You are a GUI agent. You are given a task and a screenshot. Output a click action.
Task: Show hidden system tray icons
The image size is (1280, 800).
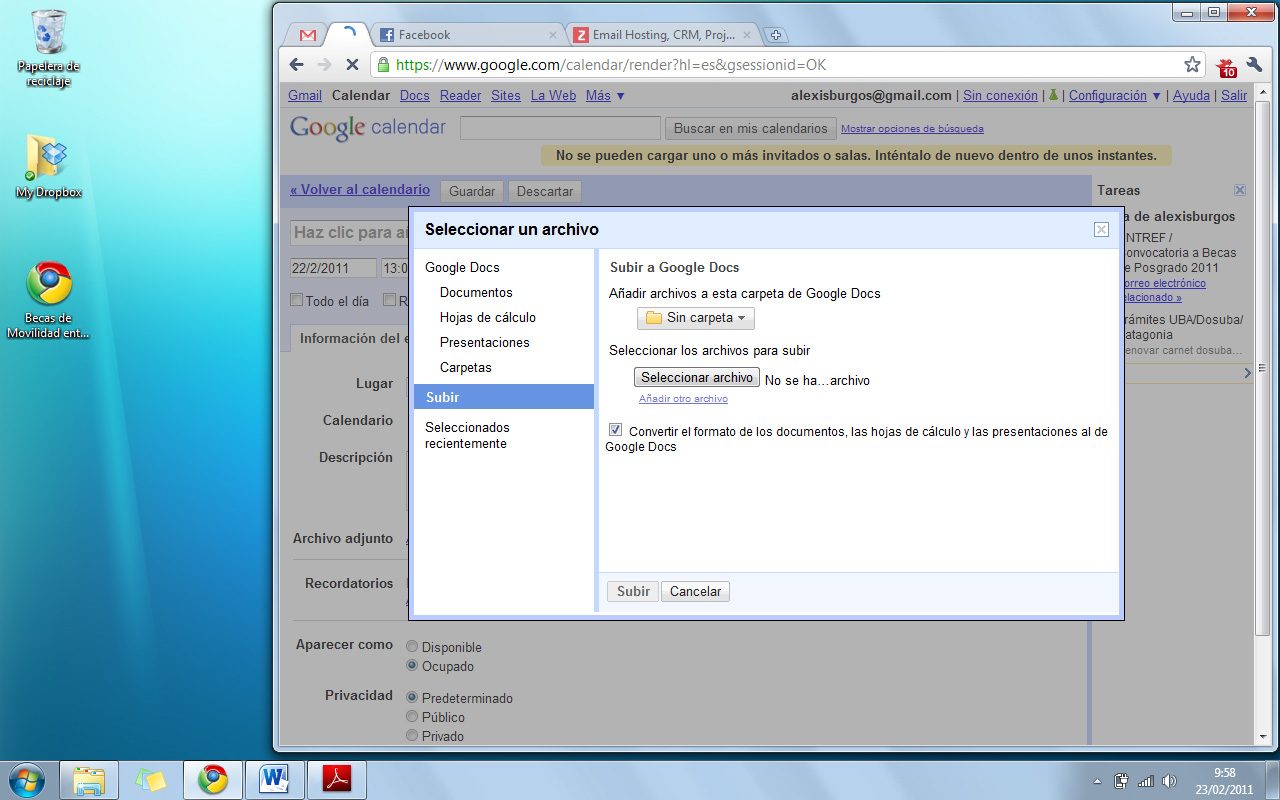pos(1097,781)
